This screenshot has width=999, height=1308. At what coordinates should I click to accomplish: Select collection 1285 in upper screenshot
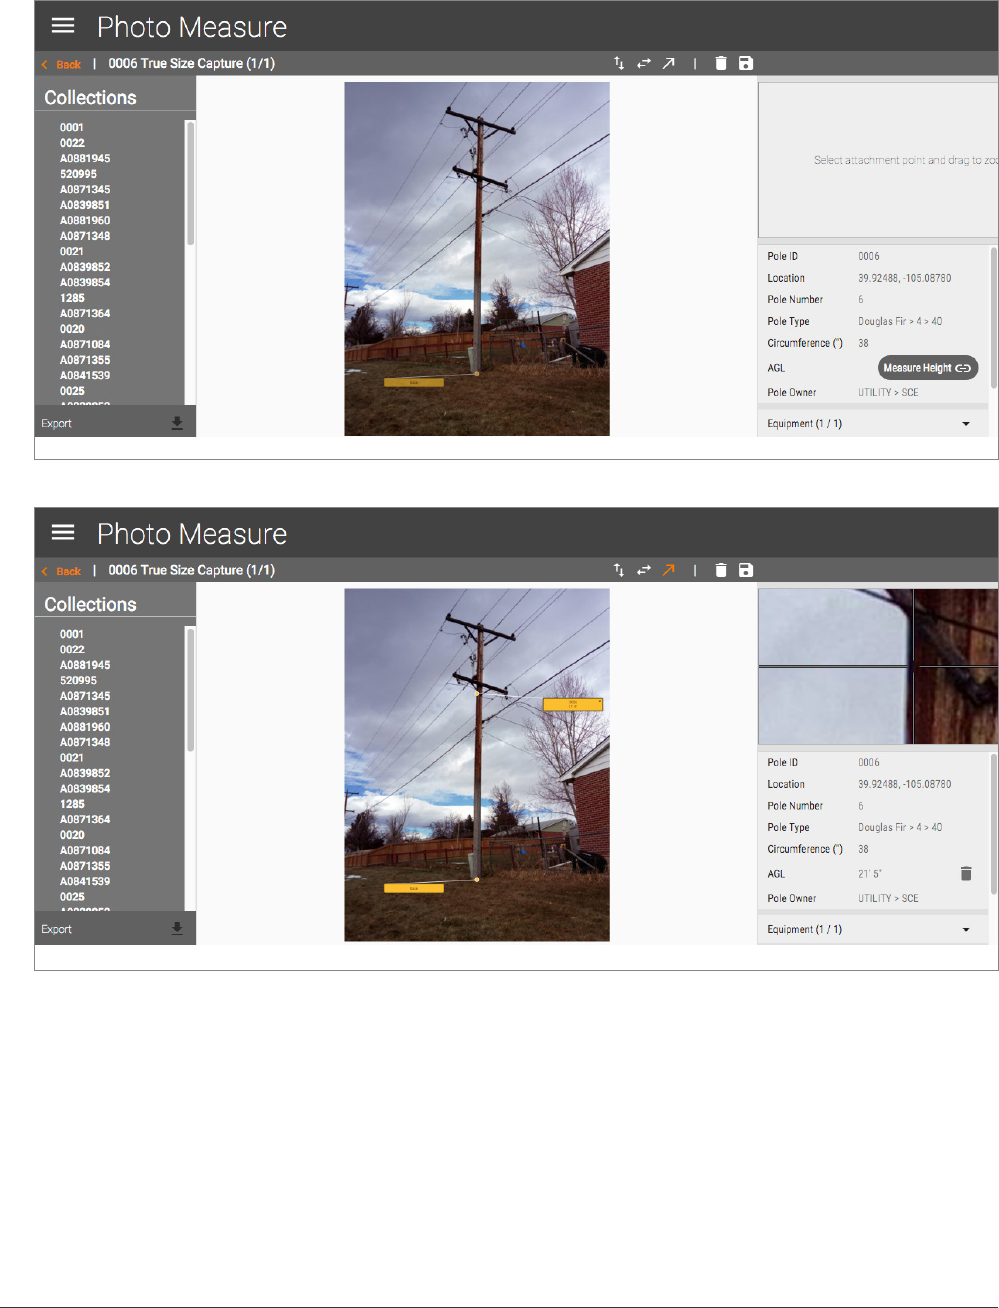click(x=72, y=298)
